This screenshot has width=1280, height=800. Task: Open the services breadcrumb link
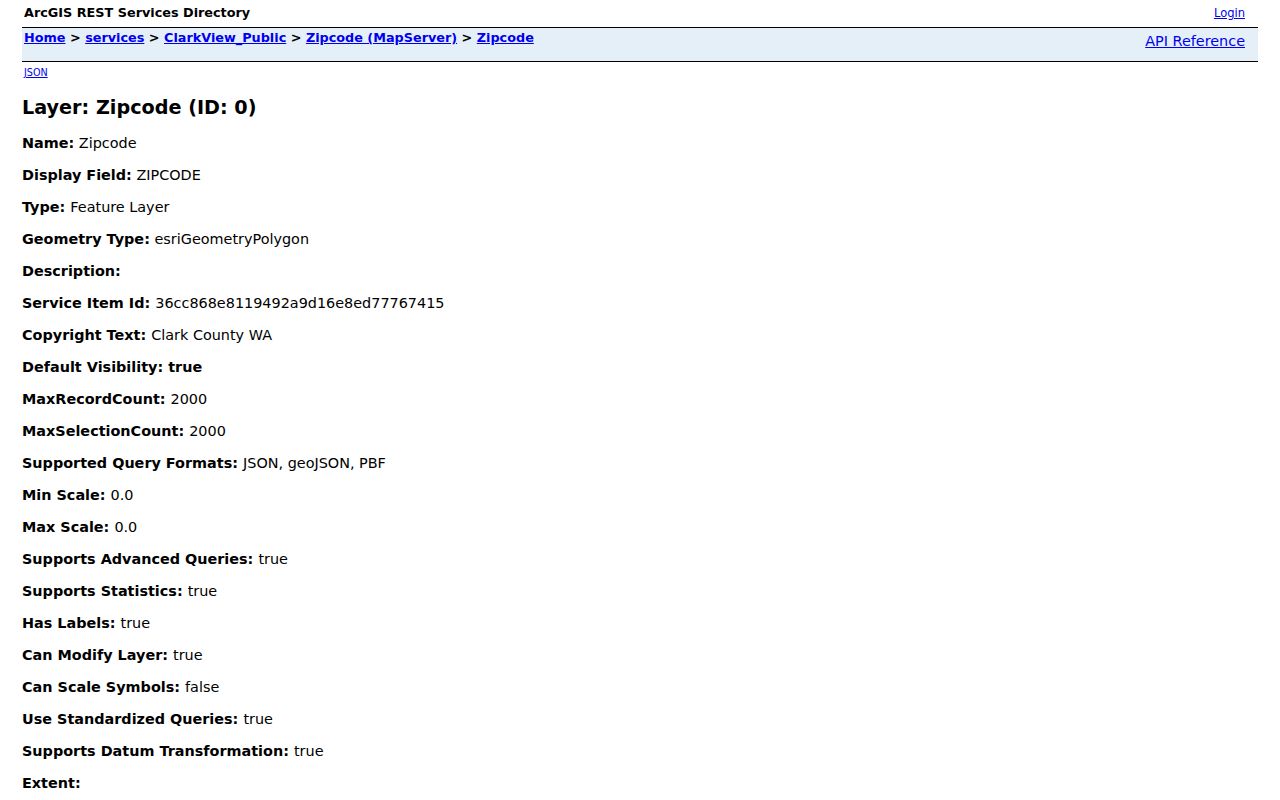pyautogui.click(x=115, y=38)
